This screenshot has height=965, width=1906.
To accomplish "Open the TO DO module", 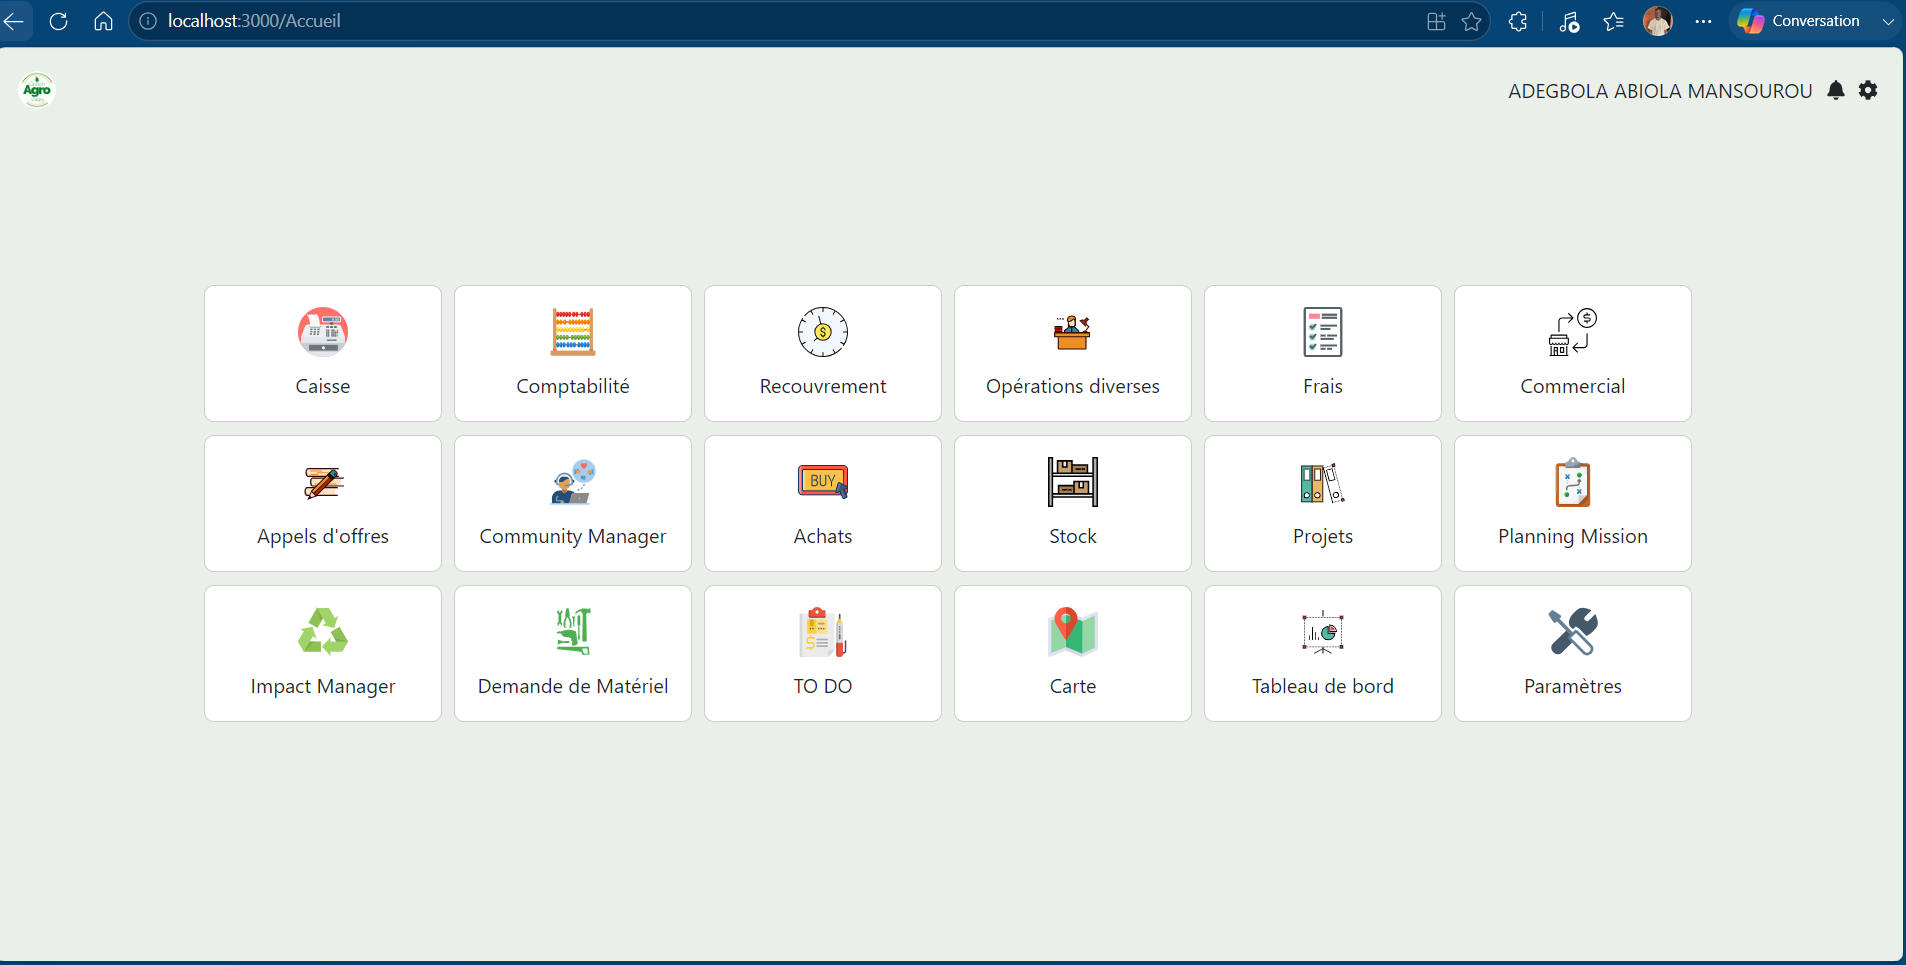I will pos(823,653).
